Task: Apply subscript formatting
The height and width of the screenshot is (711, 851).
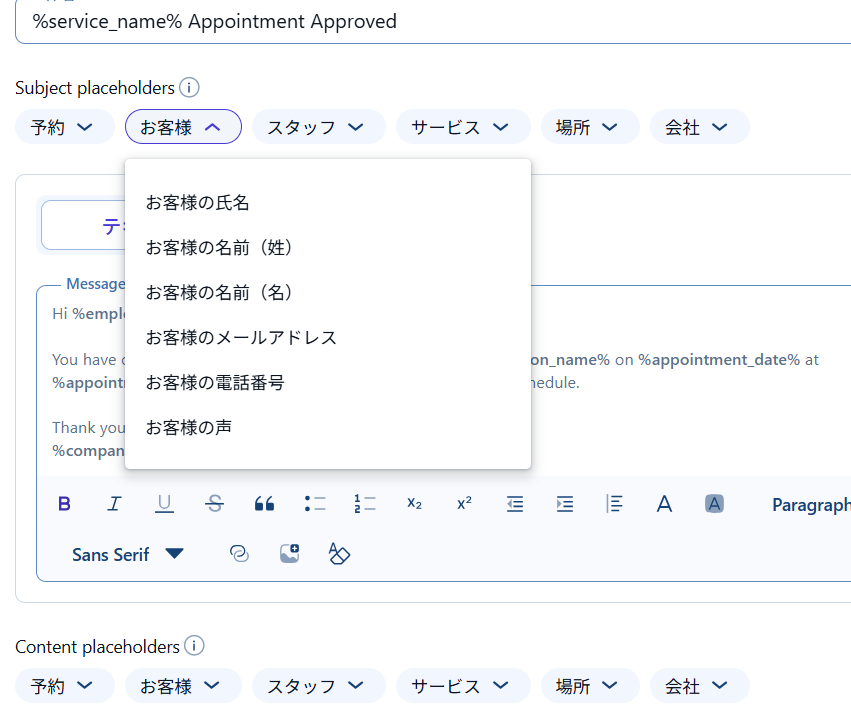Action: tap(414, 504)
